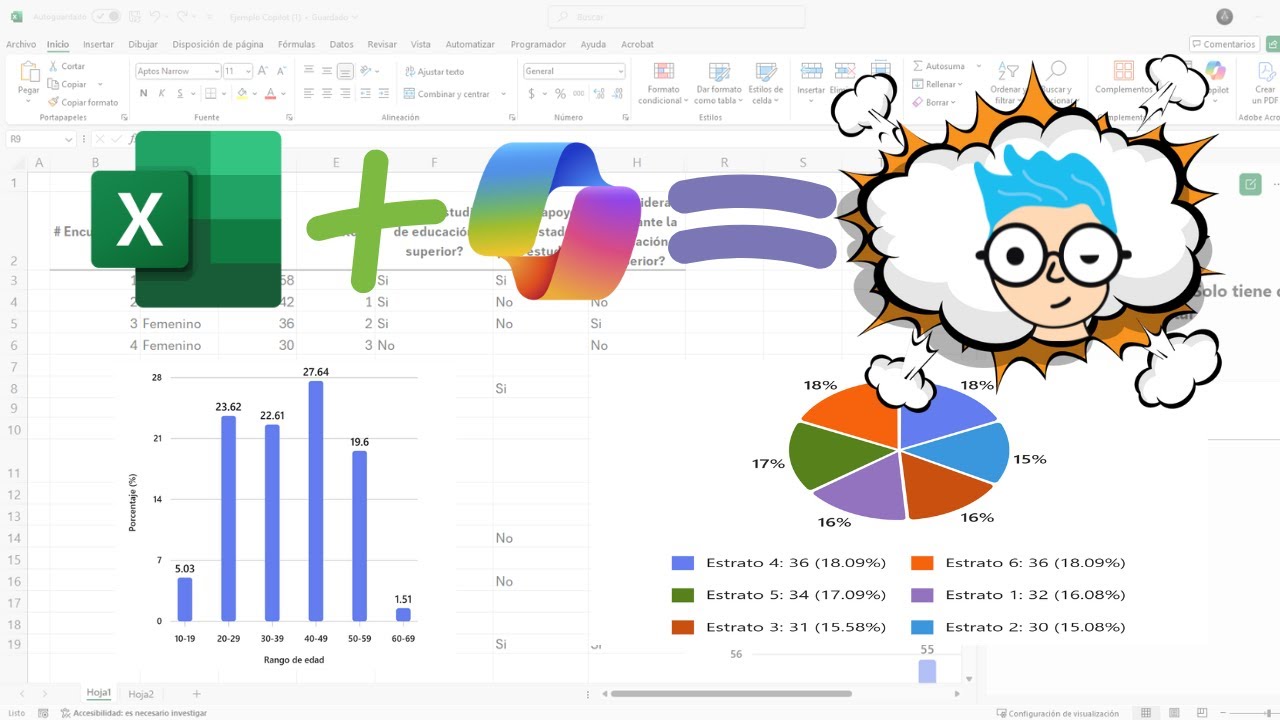
Task: Click the Comentarios button
Action: click(1224, 44)
